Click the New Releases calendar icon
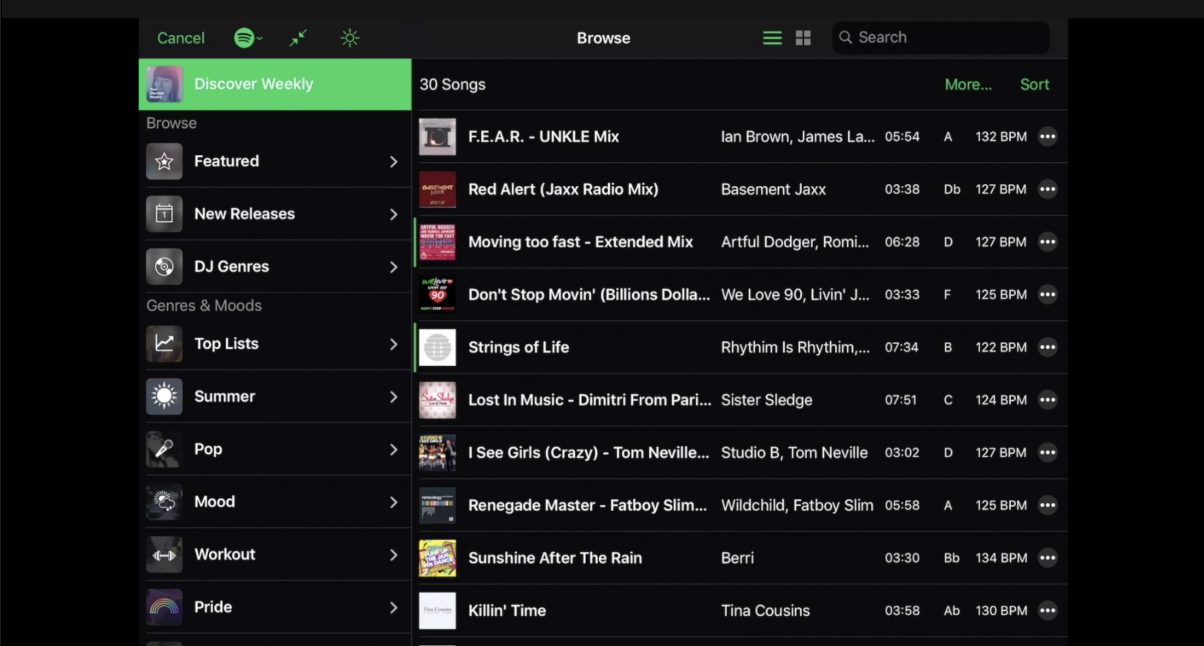This screenshot has width=1204, height=646. (x=165, y=214)
